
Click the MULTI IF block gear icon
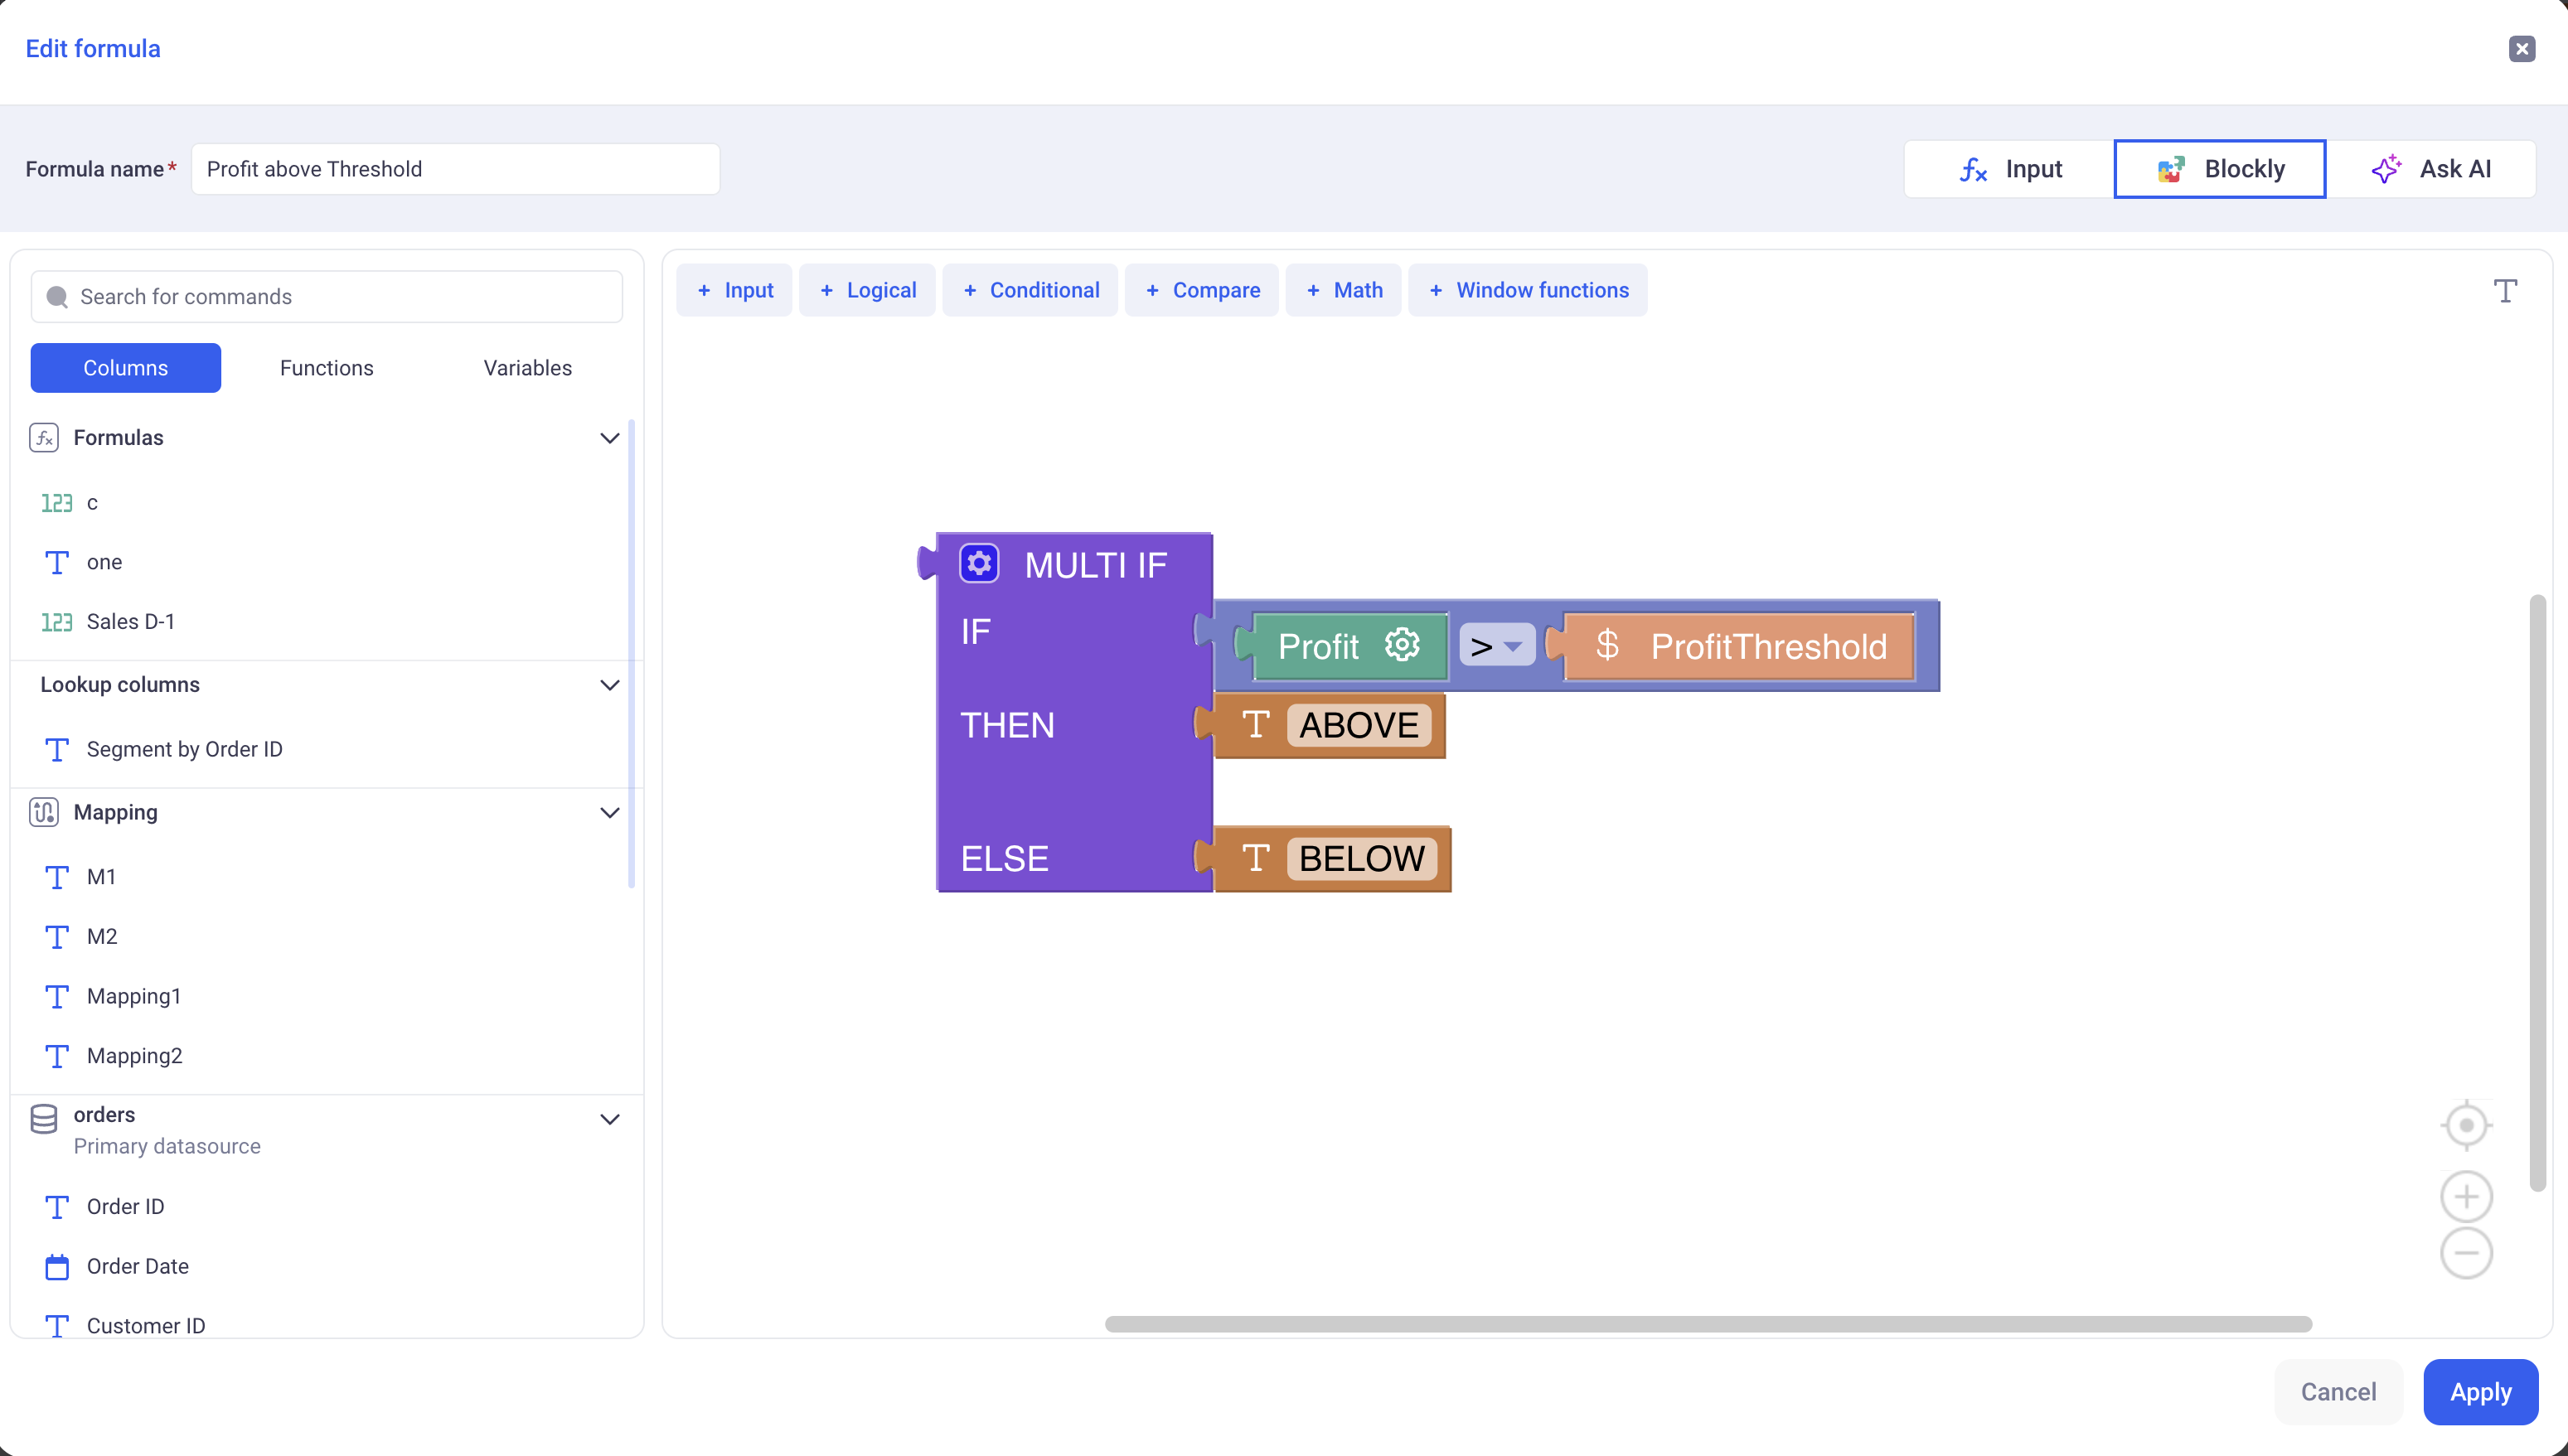[x=979, y=564]
